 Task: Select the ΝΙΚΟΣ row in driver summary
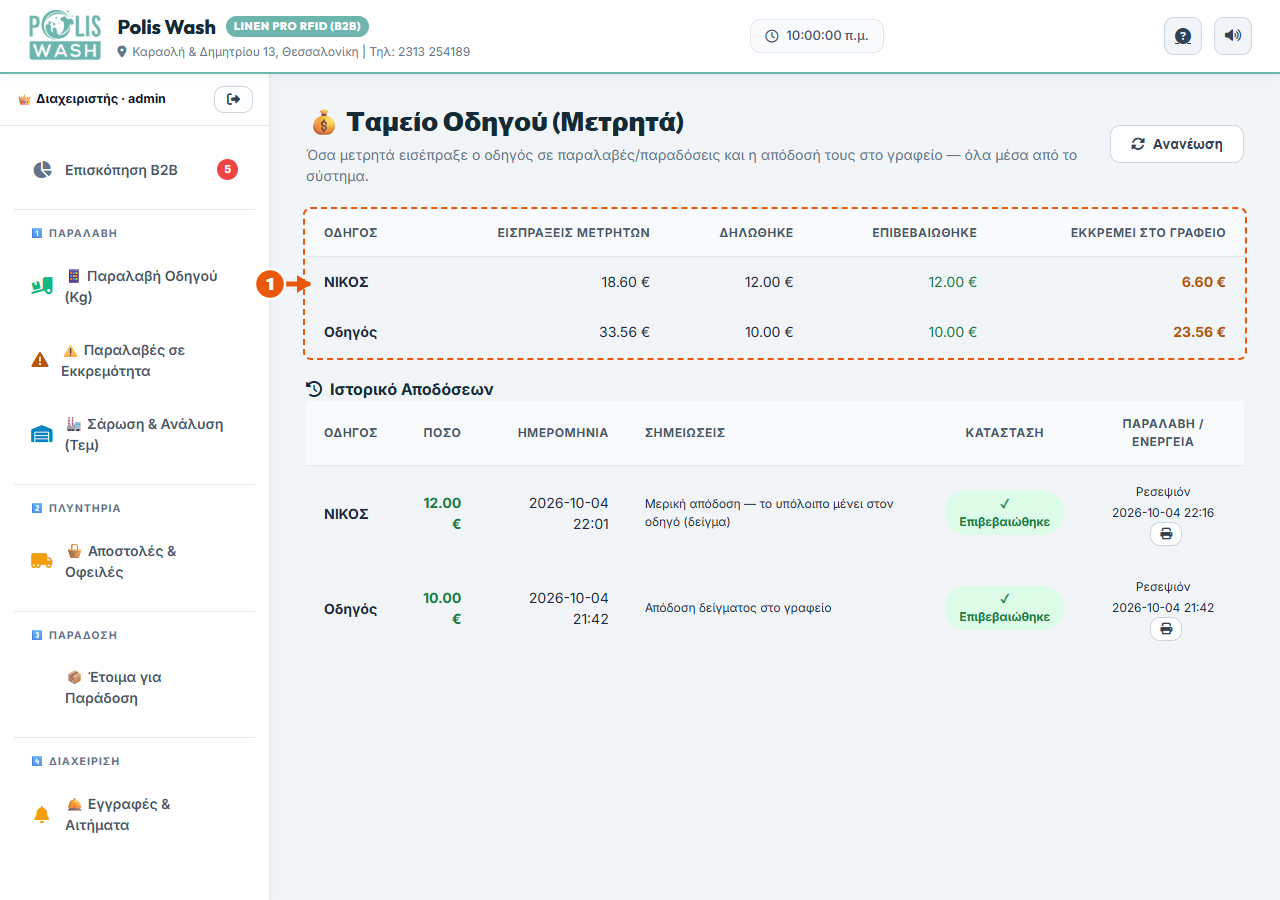775,282
